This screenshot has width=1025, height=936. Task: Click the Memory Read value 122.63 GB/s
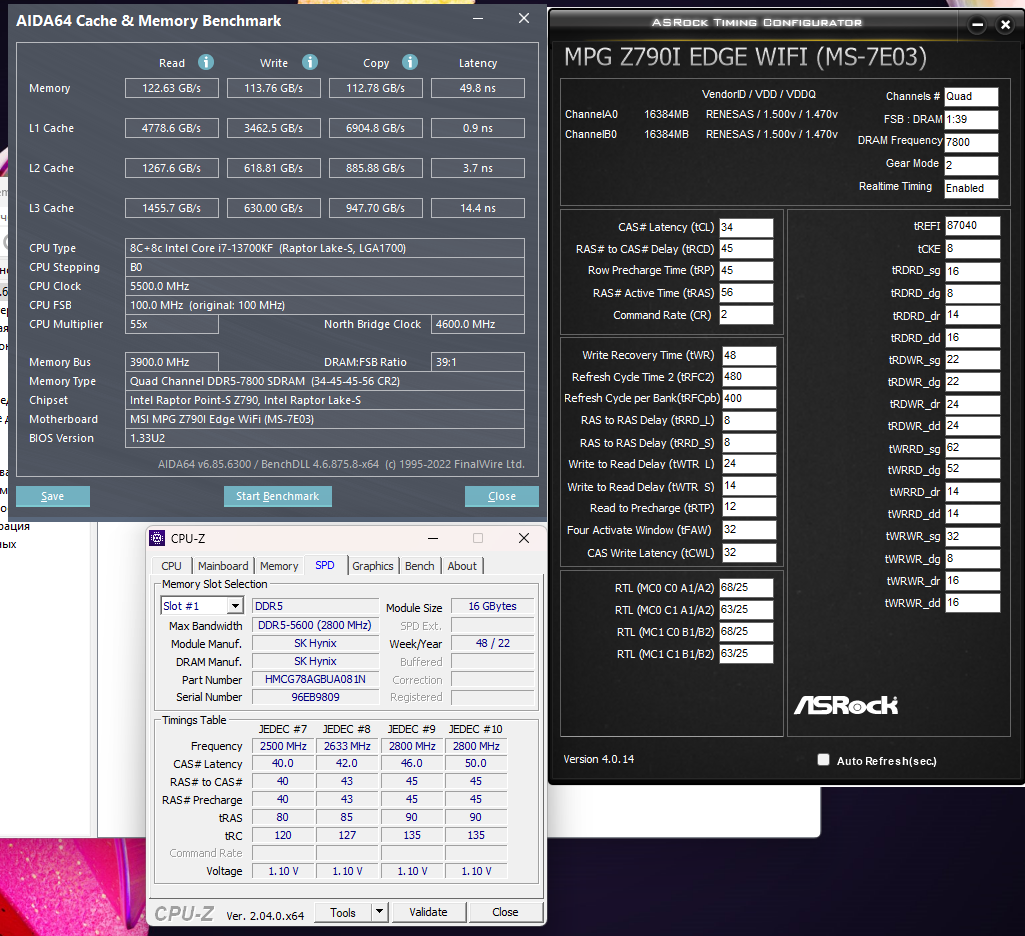(x=171, y=88)
